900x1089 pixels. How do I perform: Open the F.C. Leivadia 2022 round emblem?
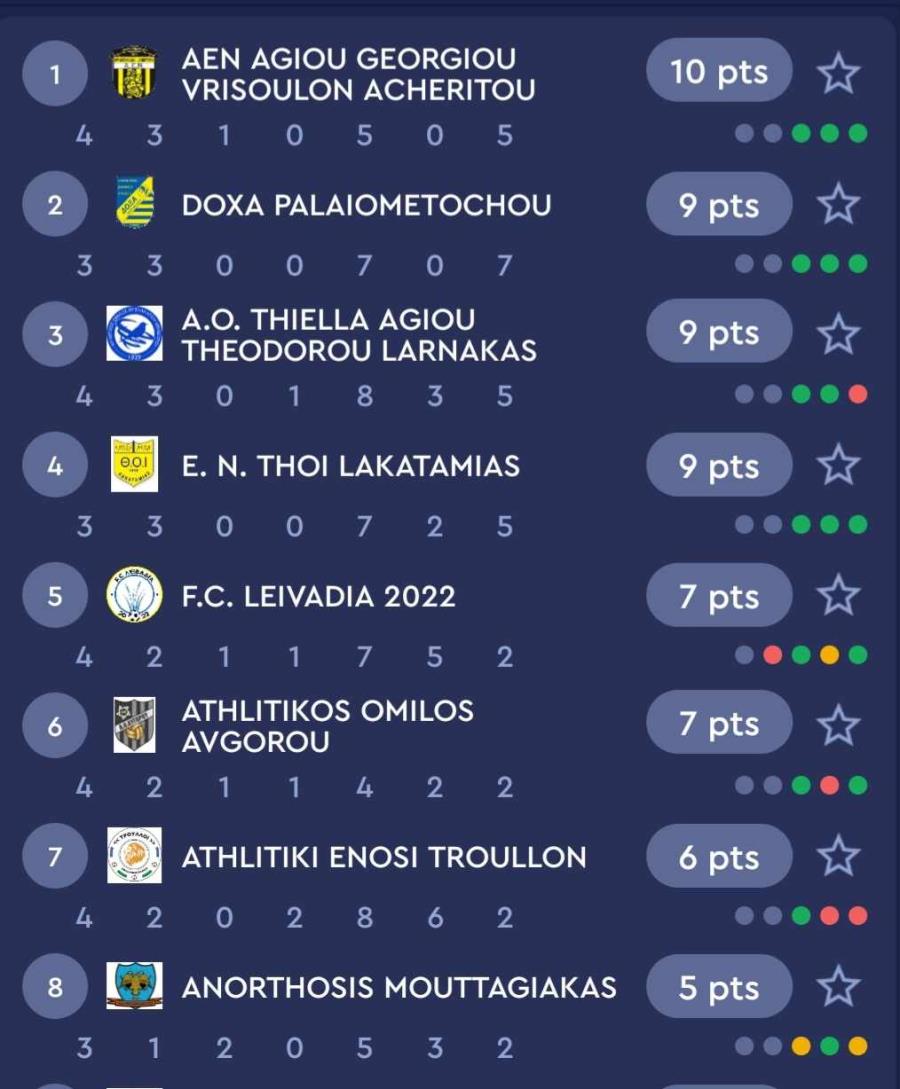click(x=135, y=594)
